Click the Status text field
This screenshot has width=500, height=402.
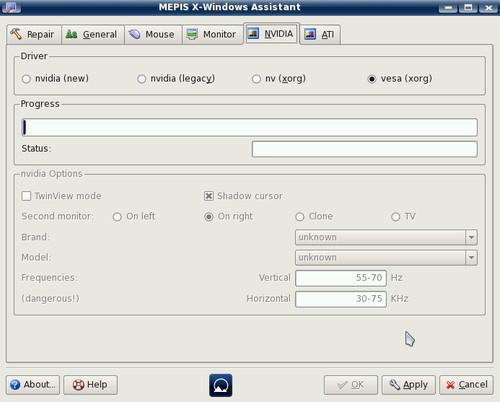365,149
